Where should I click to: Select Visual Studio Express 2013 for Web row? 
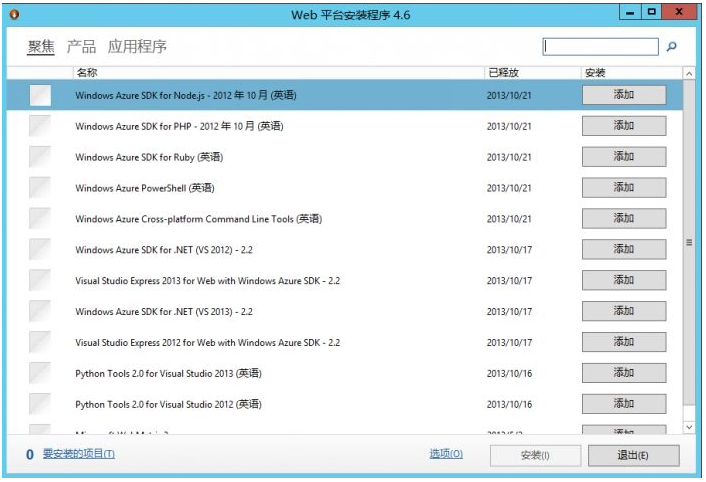(344, 280)
